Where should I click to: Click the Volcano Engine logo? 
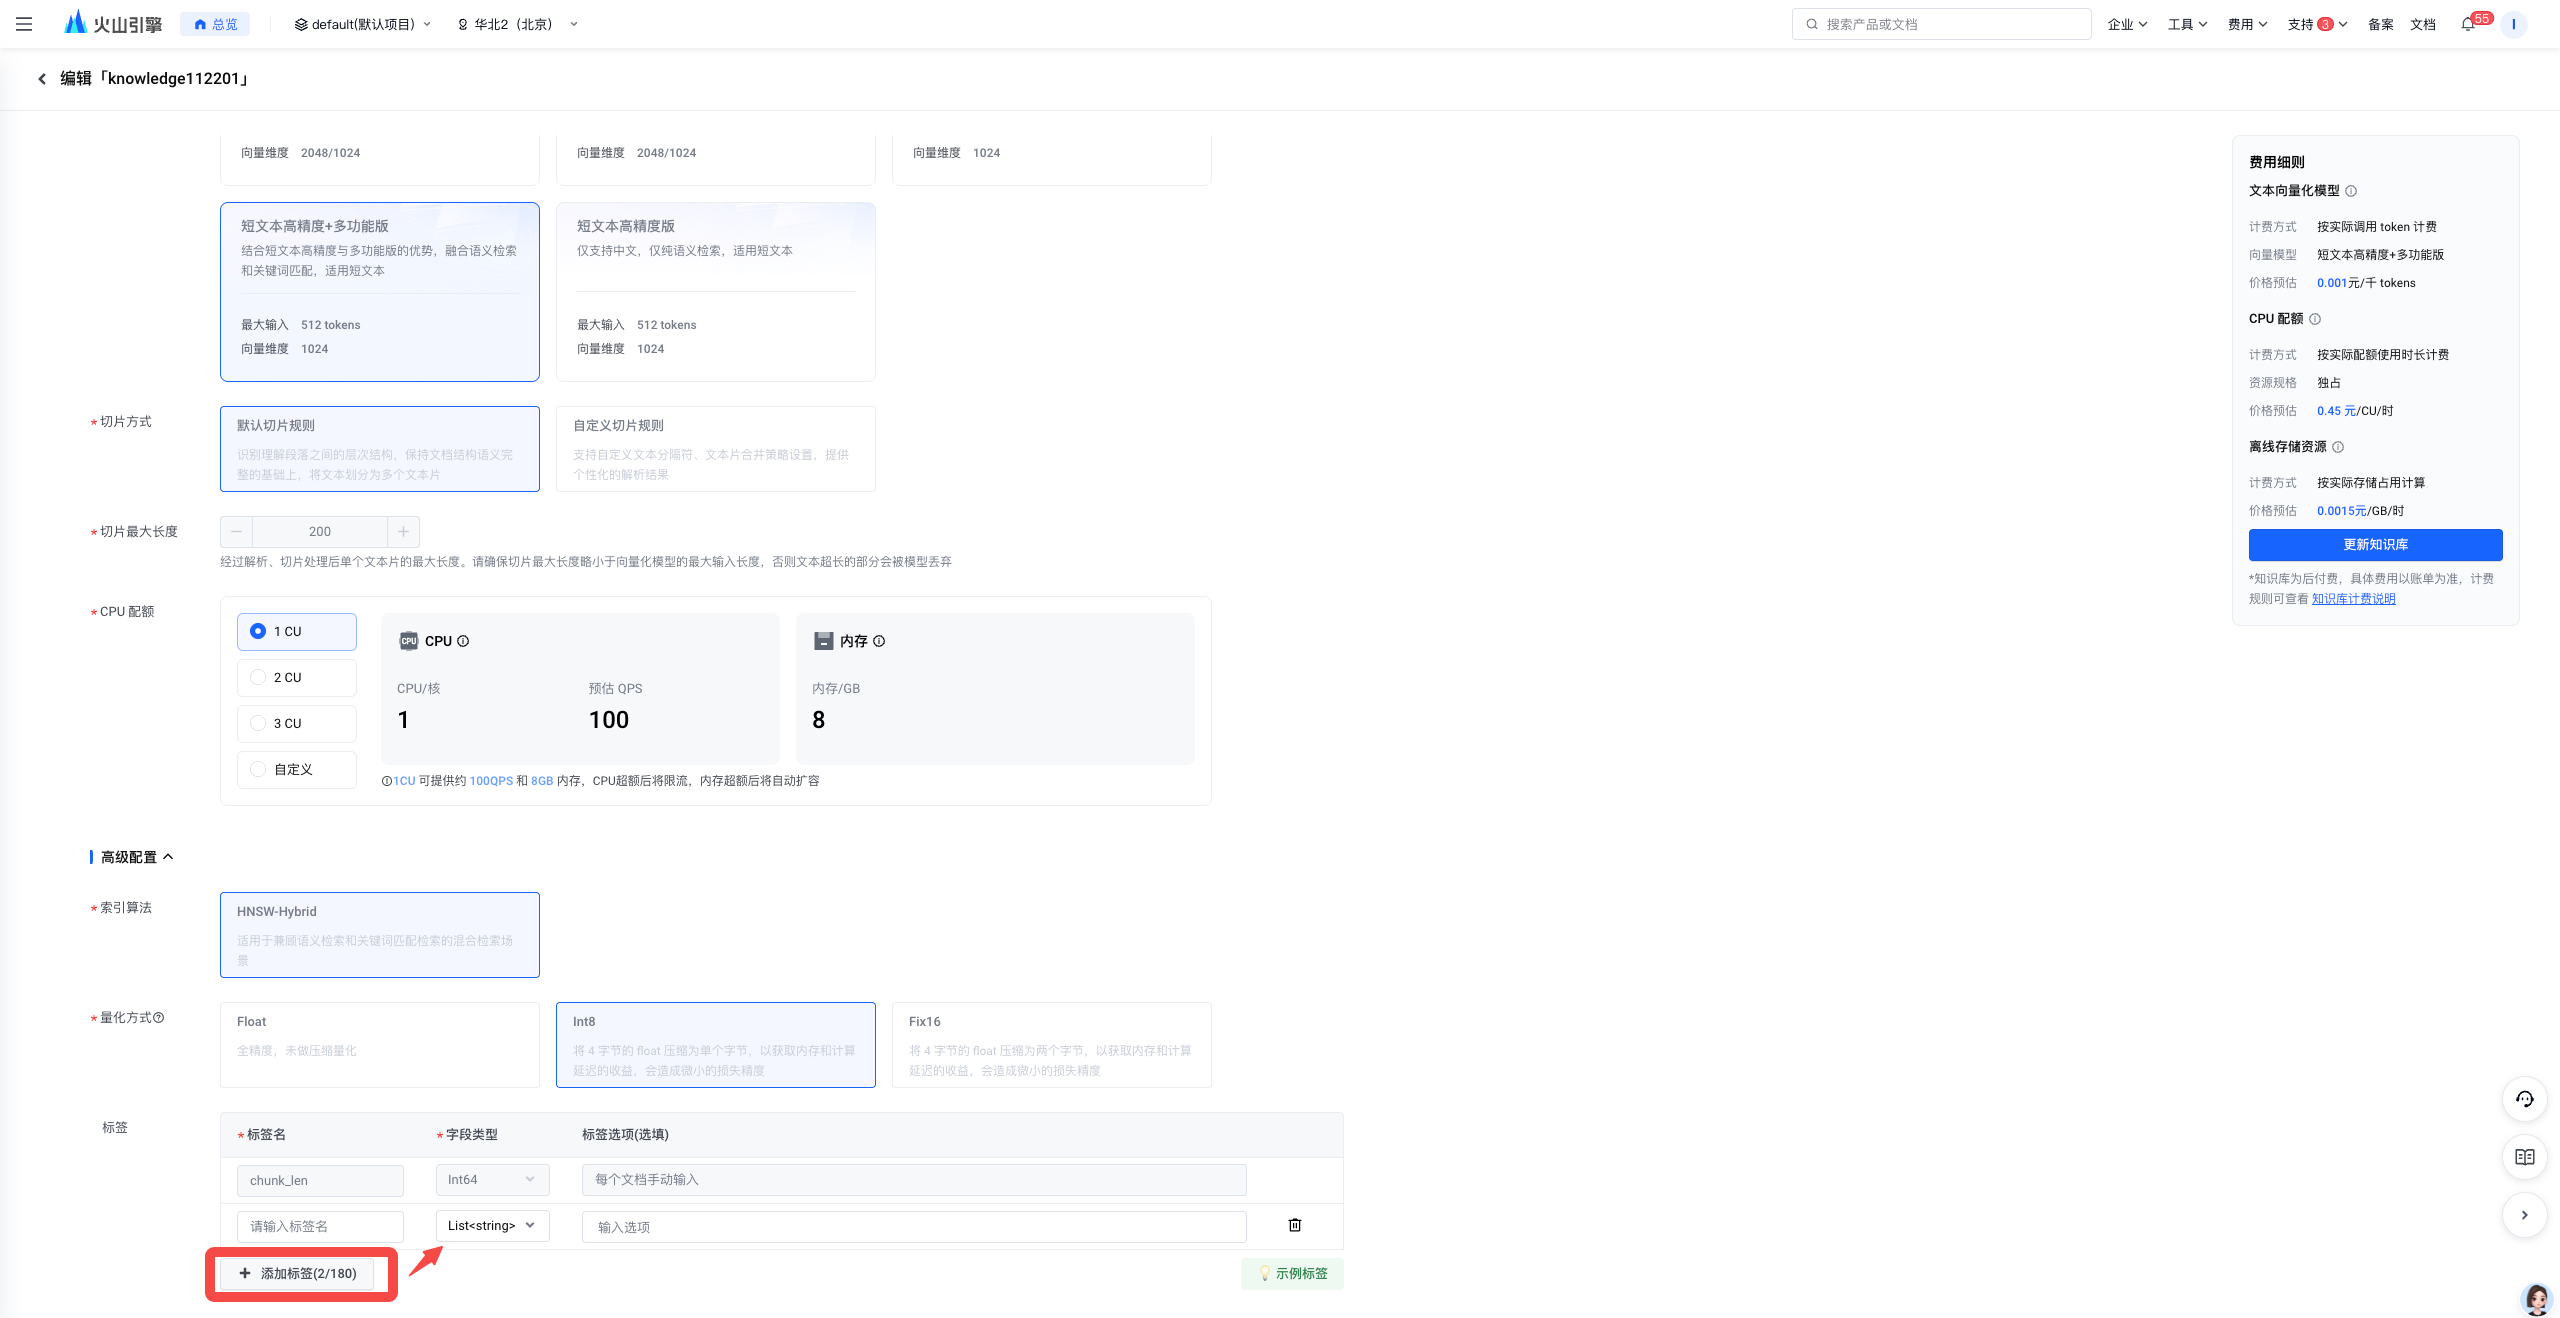(112, 24)
